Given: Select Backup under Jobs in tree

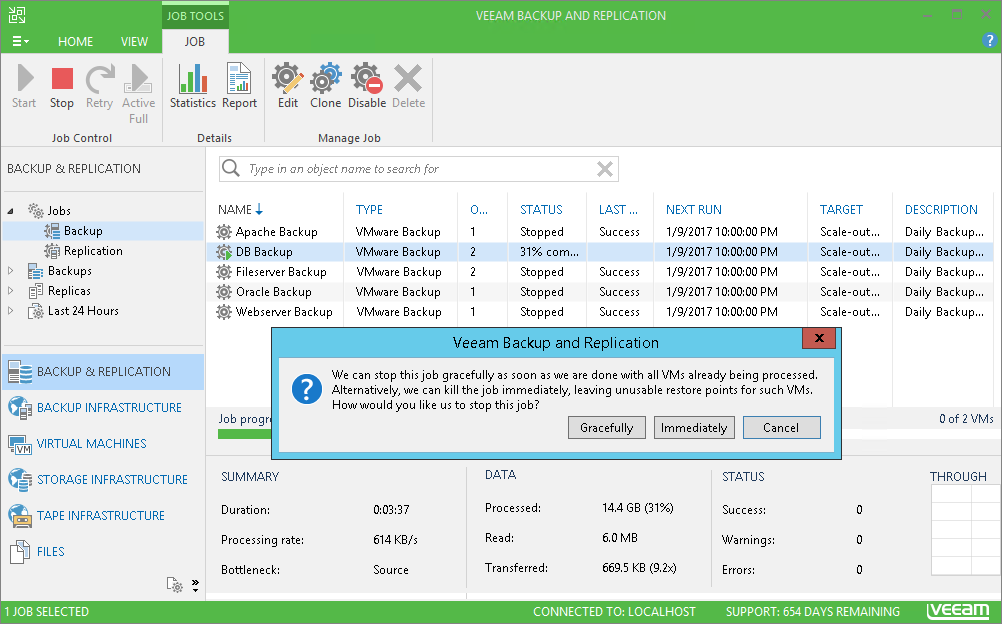Looking at the screenshot, I should coord(83,231).
